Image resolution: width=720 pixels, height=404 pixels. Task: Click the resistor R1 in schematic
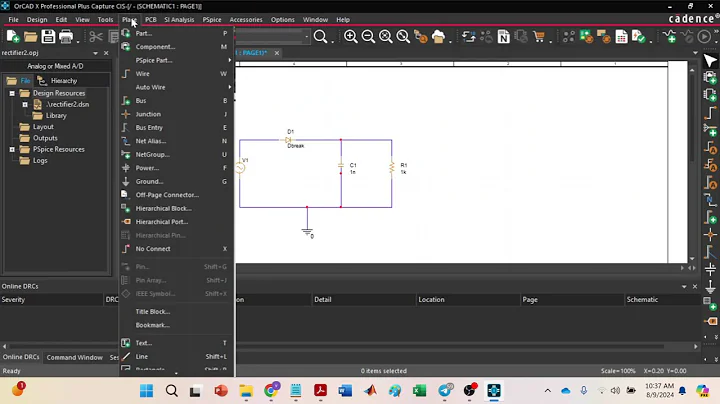392,168
